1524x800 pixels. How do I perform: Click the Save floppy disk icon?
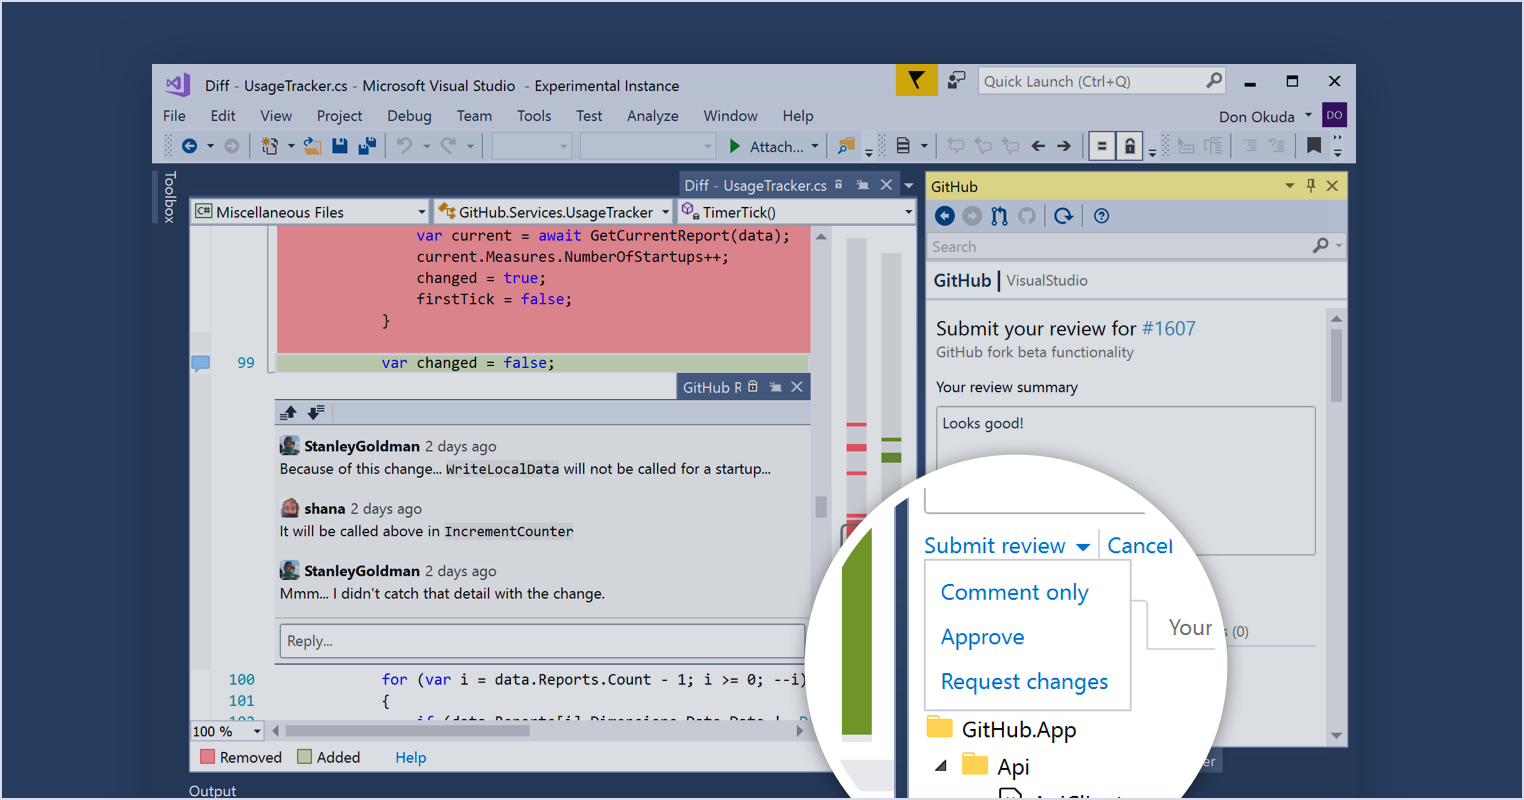pyautogui.click(x=340, y=146)
